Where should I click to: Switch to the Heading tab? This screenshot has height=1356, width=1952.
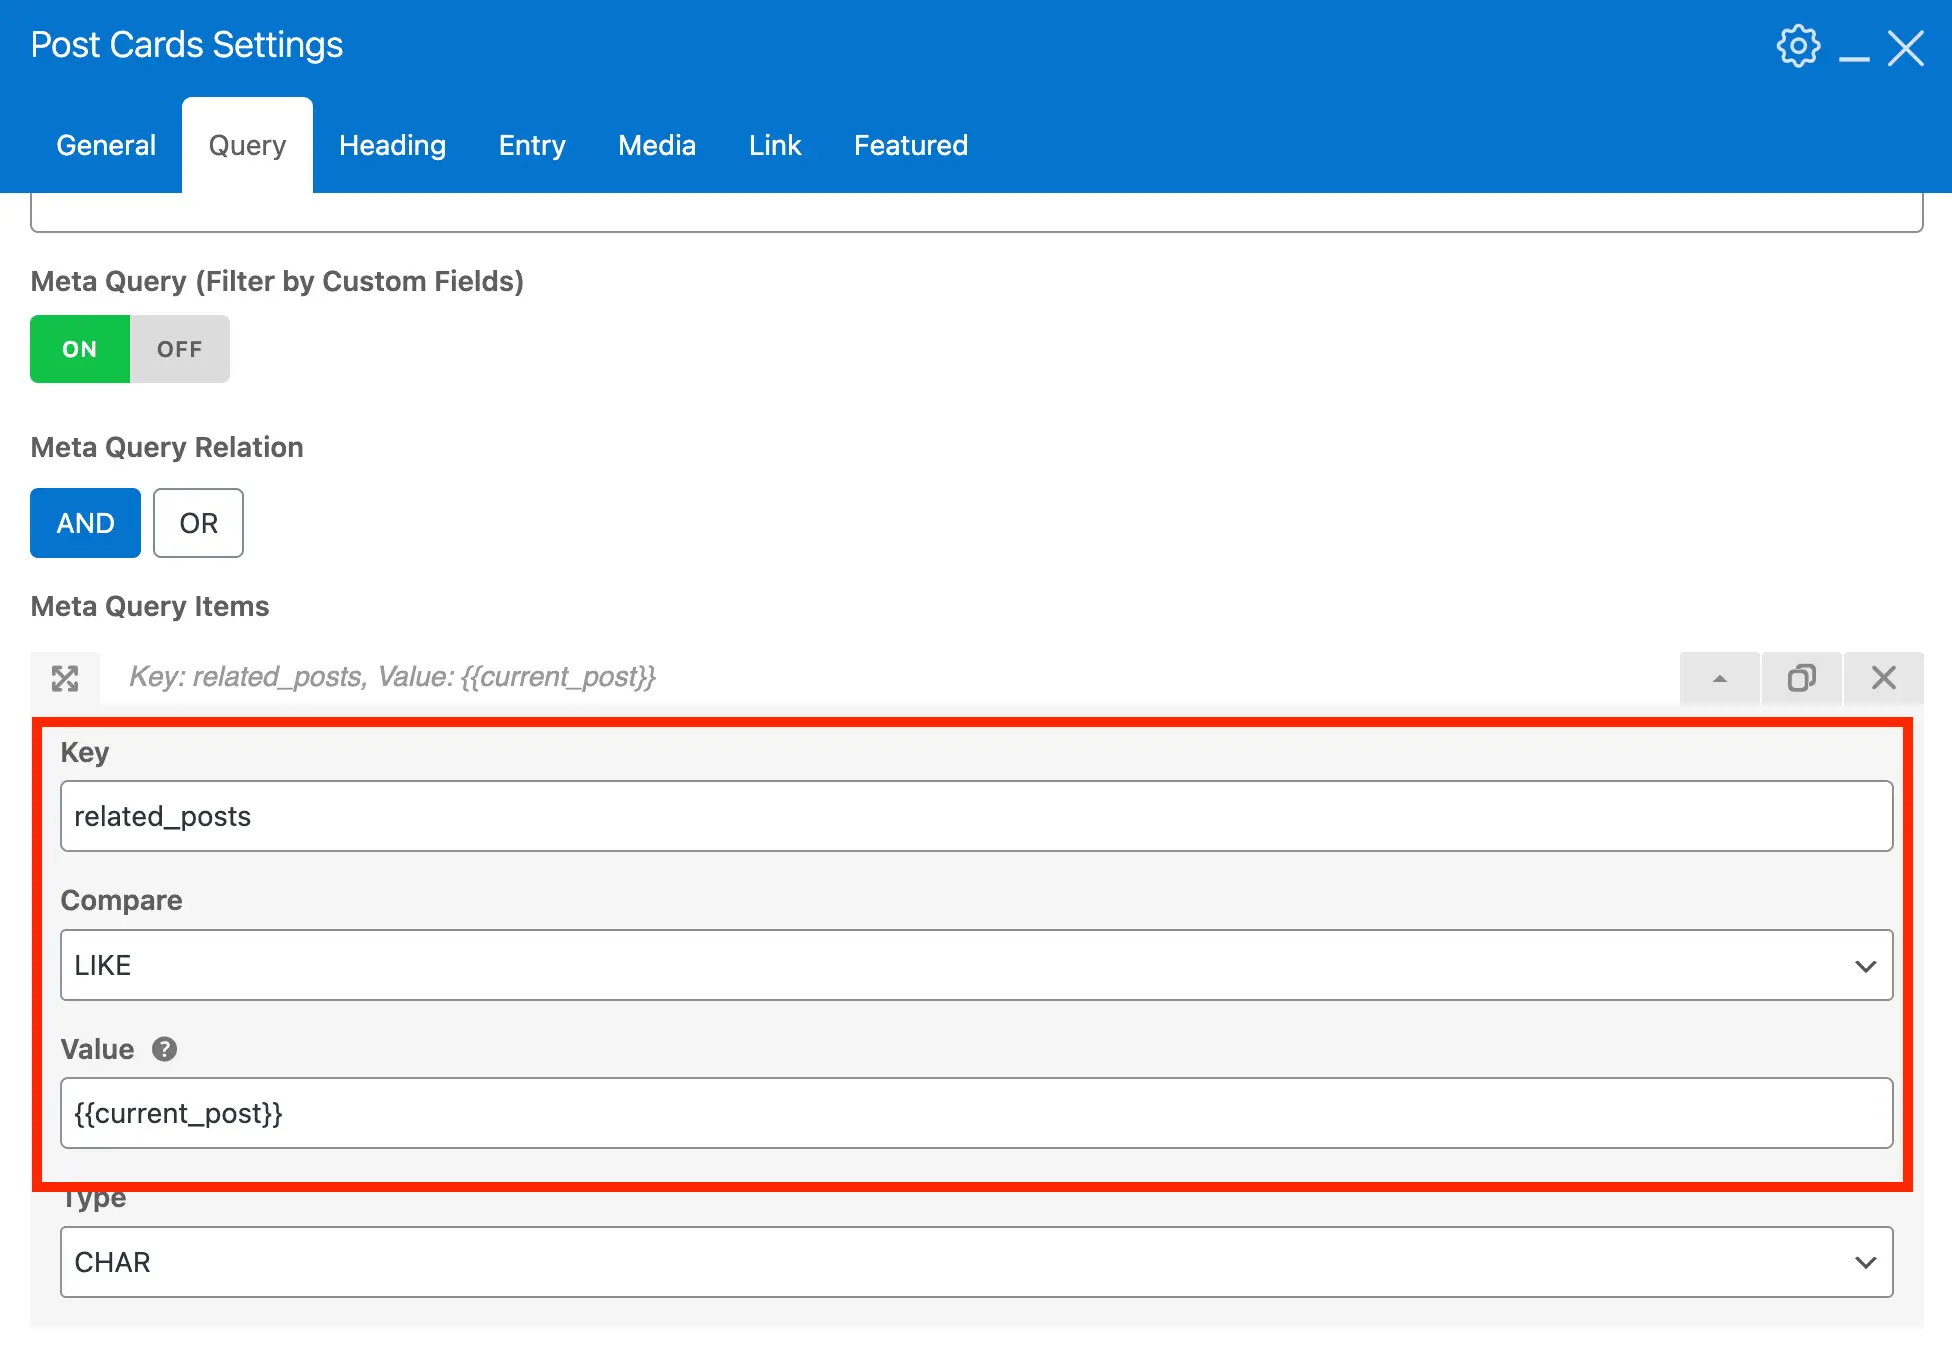click(392, 145)
